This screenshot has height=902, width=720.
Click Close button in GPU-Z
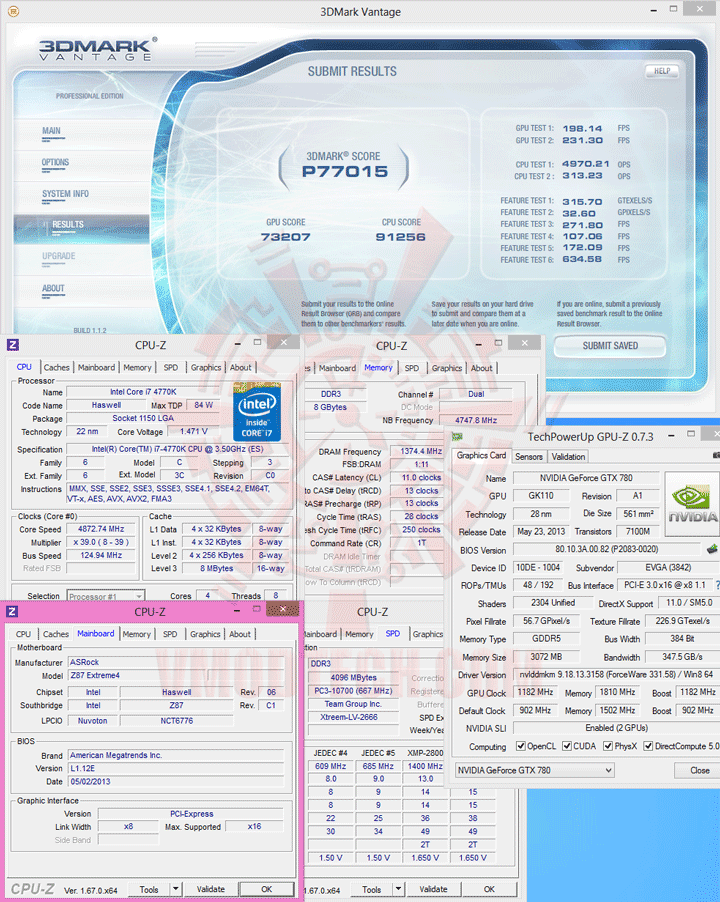point(699,770)
